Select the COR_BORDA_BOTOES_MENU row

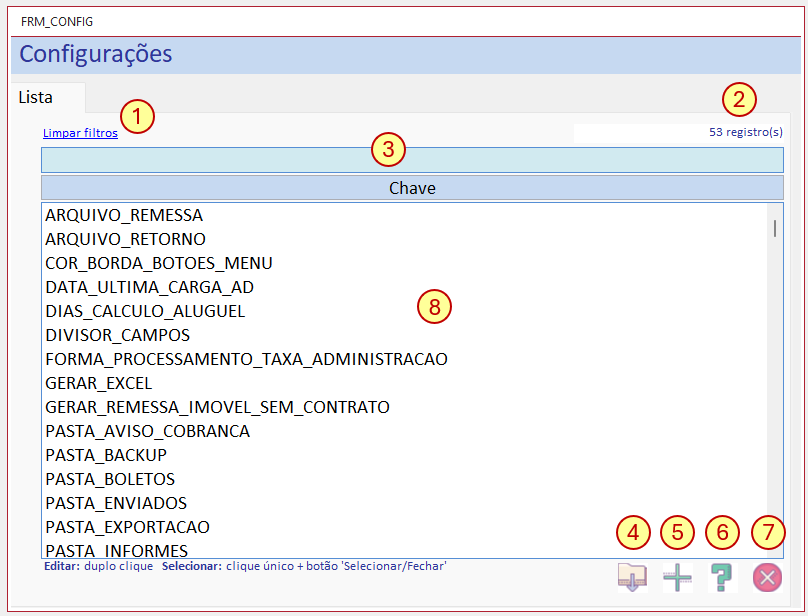[405, 263]
